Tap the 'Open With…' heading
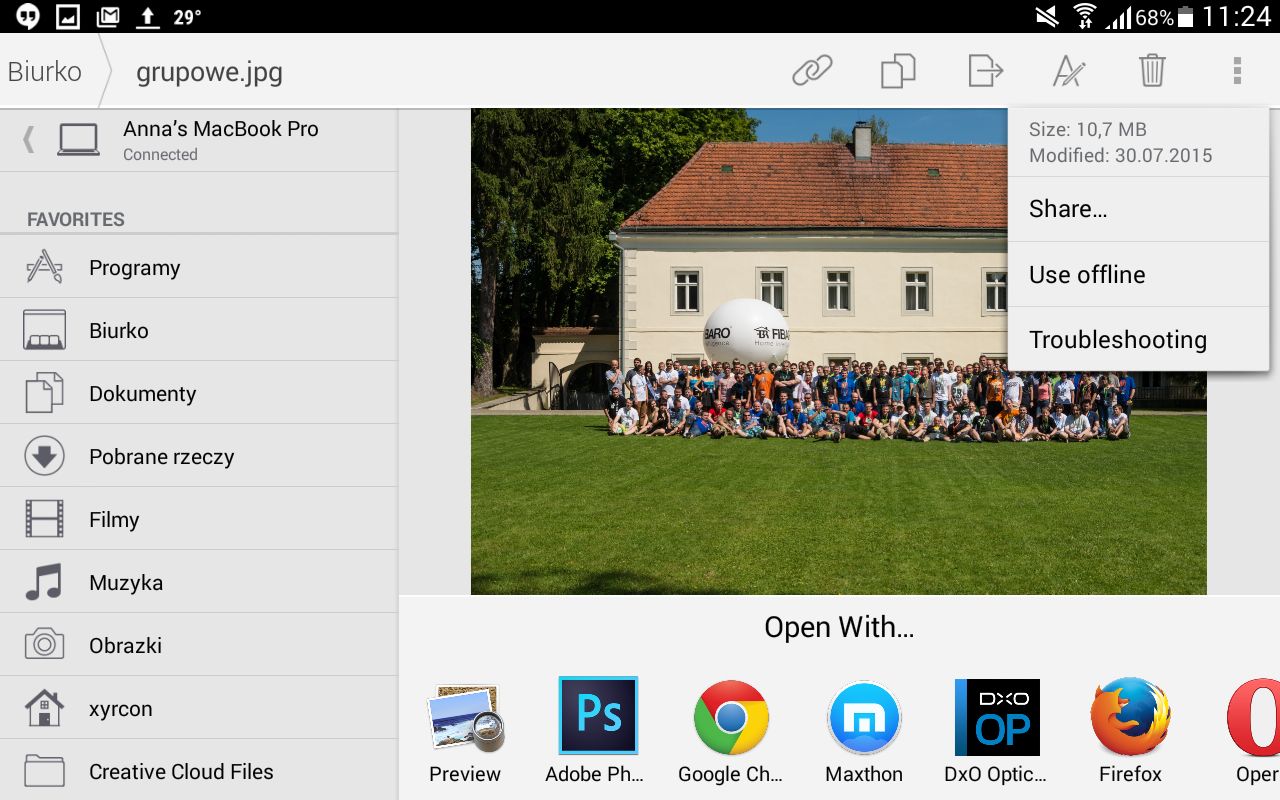The image size is (1280, 800). [839, 627]
